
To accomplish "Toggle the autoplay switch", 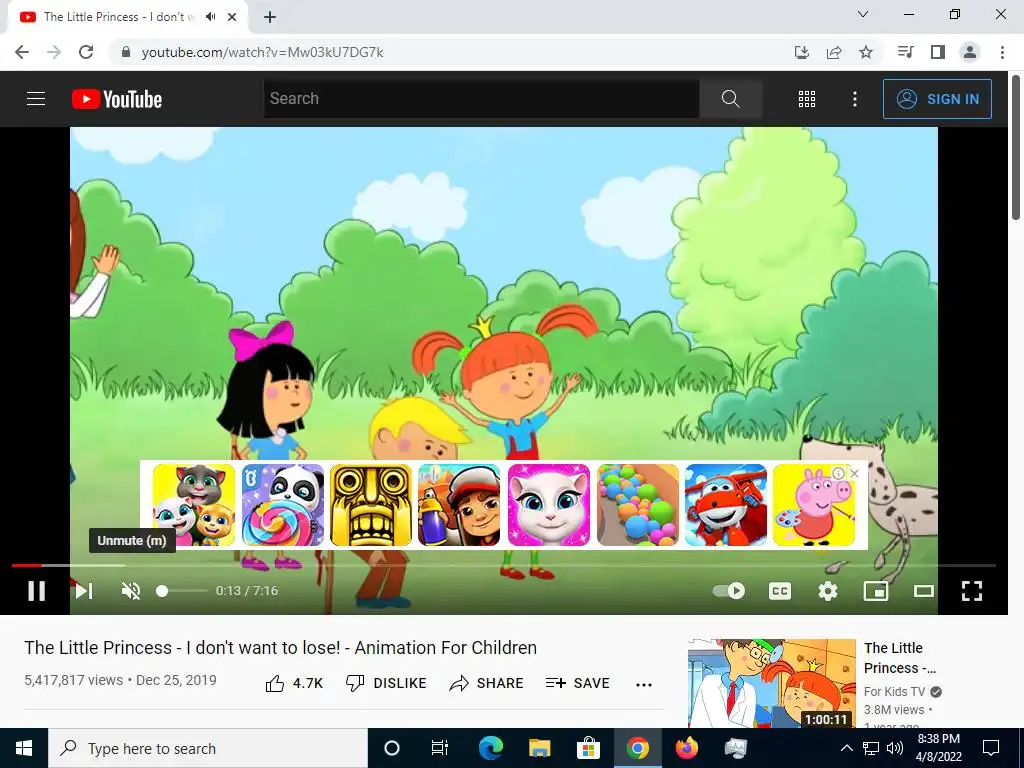I will pos(729,590).
